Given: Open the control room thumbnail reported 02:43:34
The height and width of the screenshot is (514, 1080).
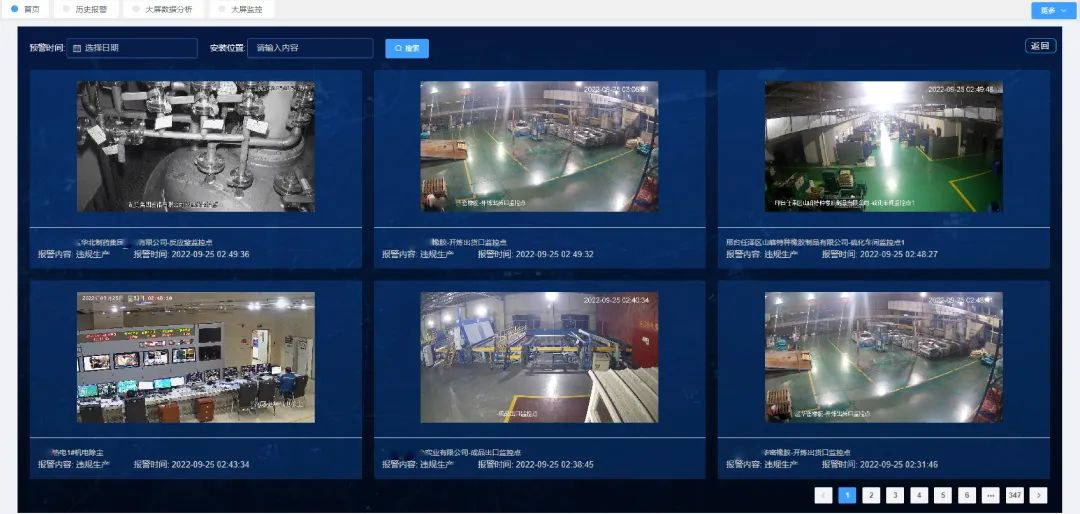Looking at the screenshot, I should [196, 357].
